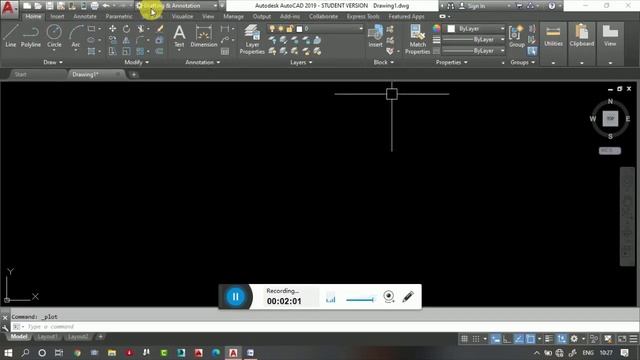Switch to the Manage ribbon tab

pos(233,16)
